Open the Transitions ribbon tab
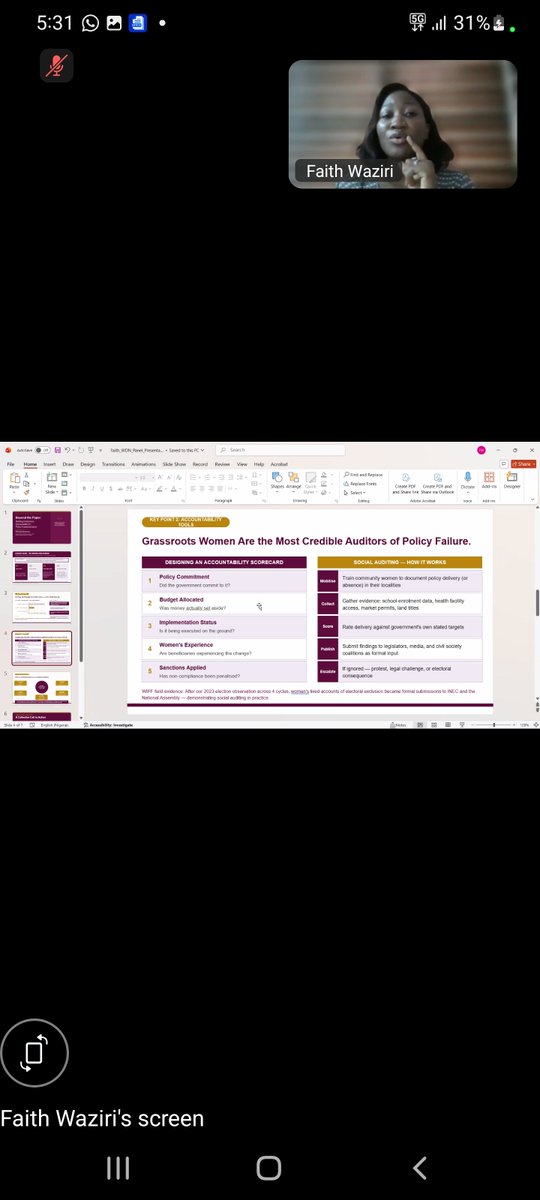The height and width of the screenshot is (1200, 540). click(x=113, y=464)
